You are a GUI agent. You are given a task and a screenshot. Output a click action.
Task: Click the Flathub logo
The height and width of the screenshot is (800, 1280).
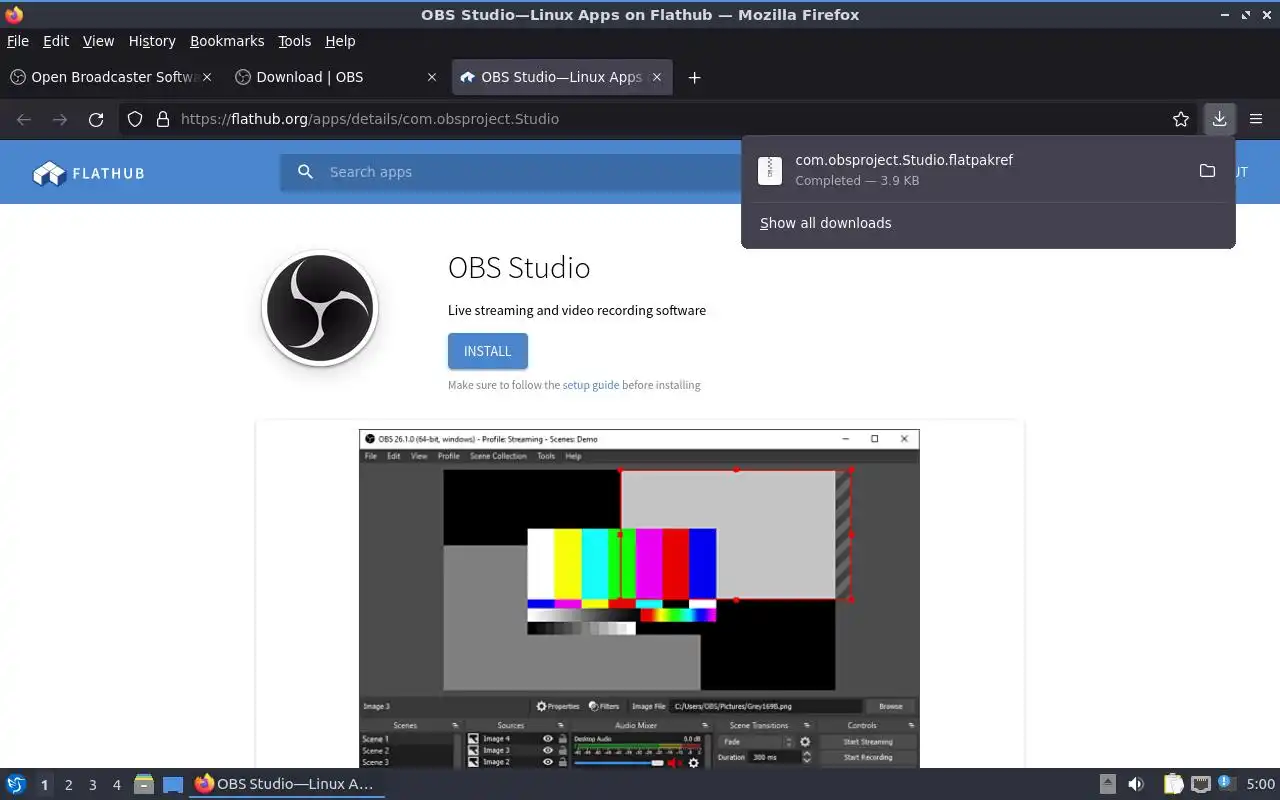[89, 173]
